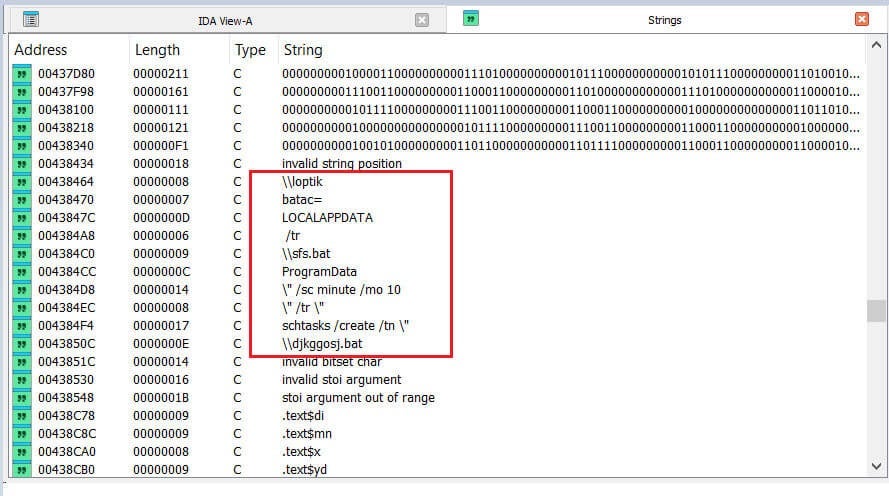Click the Type column header
This screenshot has height=496, width=889.
point(250,50)
